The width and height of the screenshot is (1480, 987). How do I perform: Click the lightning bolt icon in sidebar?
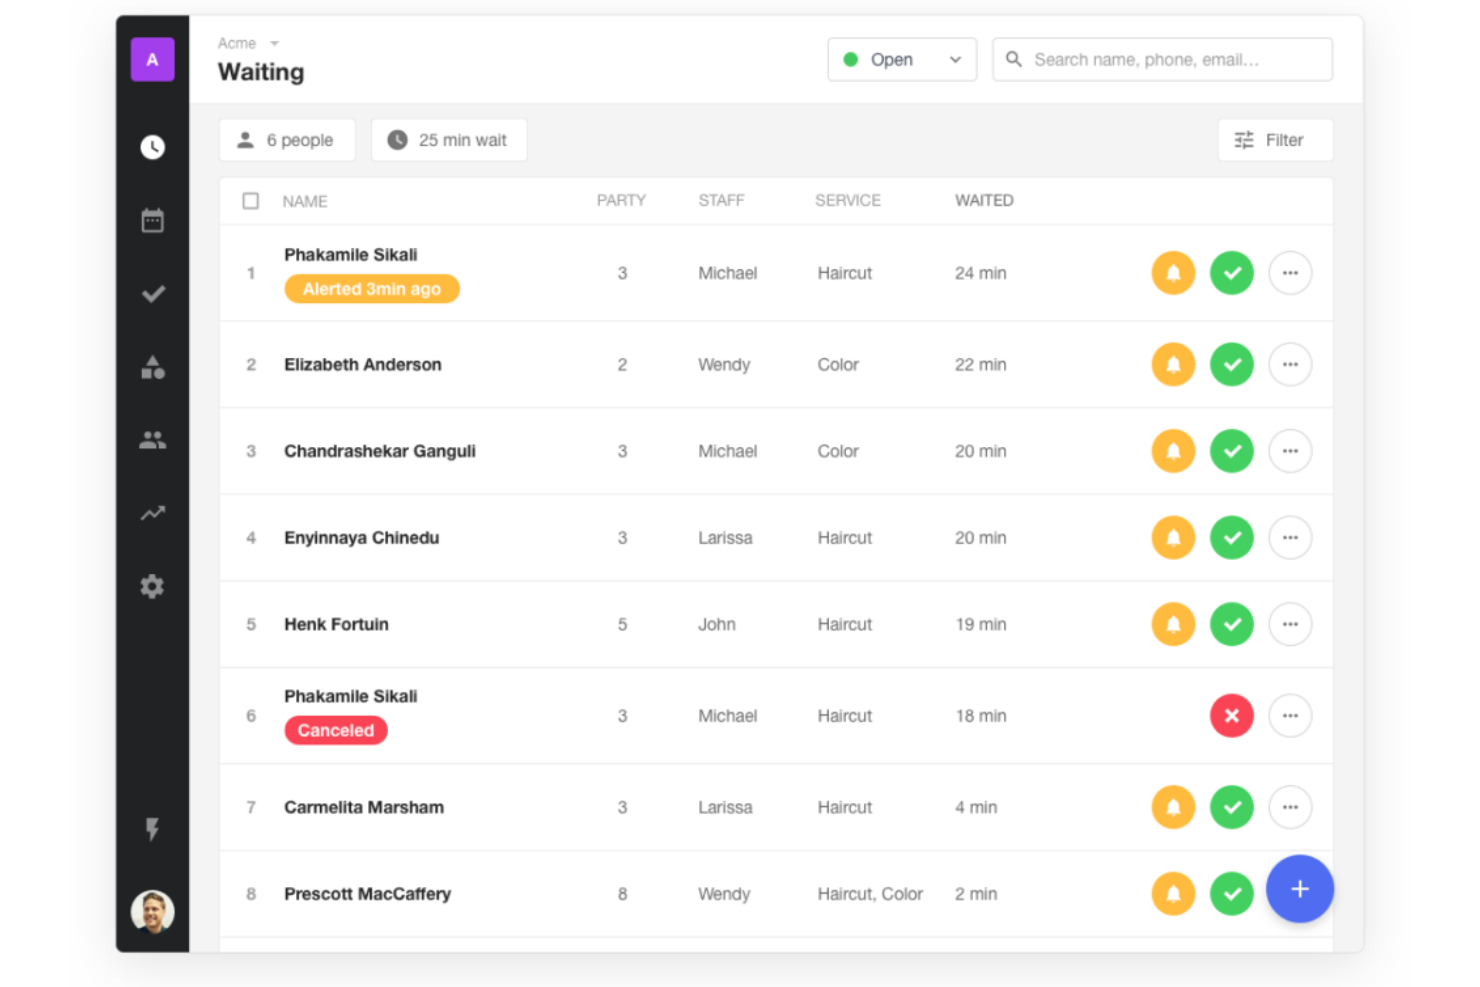tap(152, 829)
